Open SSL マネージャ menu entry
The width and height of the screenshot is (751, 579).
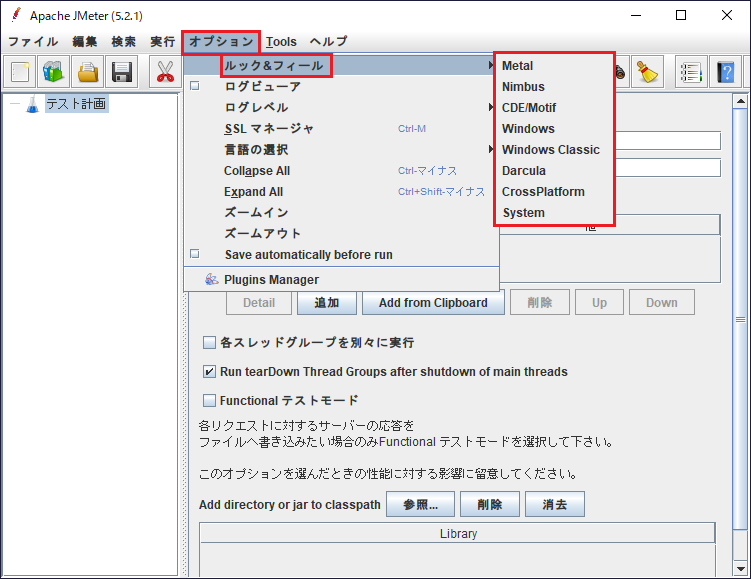pos(339,128)
